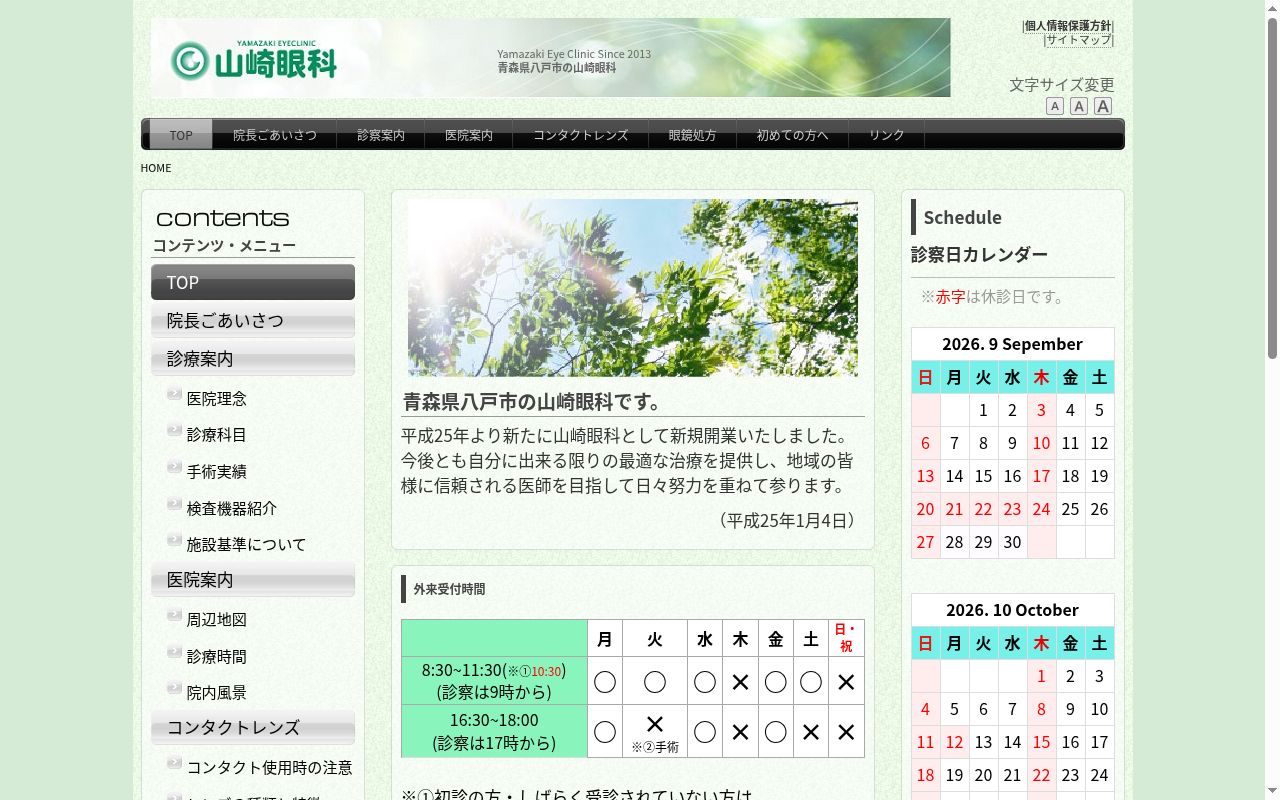Open 個人情報保護方針 link in header

[x=1068, y=26]
